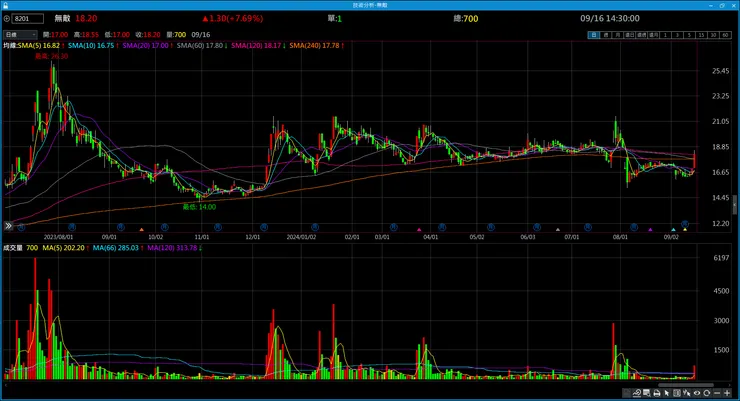740x401 pixels.
Task: Click the MA(120) 313.78 volume legend
Action: coord(172,248)
